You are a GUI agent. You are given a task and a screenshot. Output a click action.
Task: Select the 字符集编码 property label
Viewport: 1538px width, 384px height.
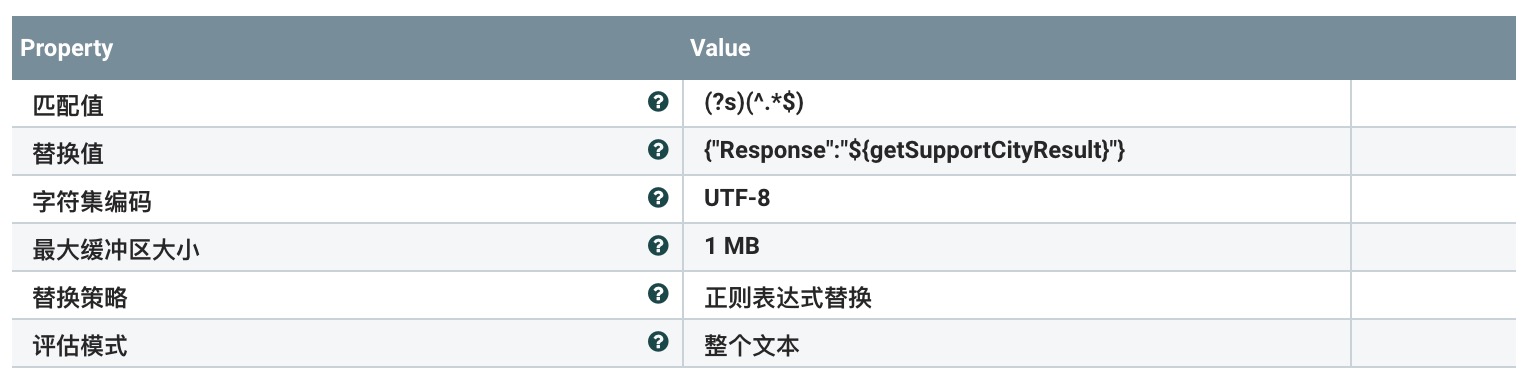point(92,200)
